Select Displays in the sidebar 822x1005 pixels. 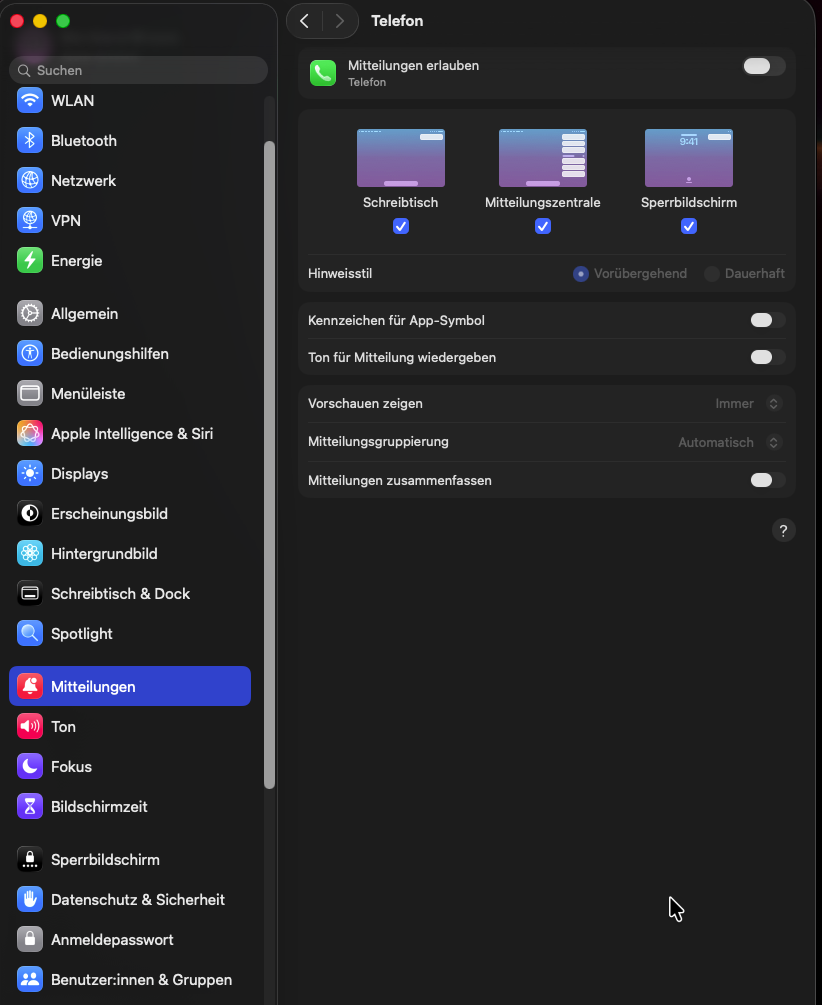(130, 474)
